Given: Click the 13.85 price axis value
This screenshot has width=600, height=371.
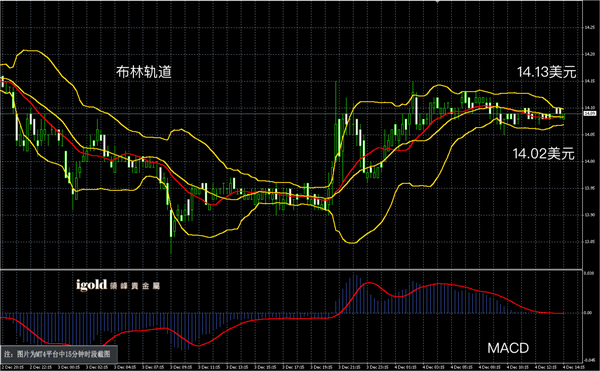Looking at the screenshot, I should (x=589, y=242).
